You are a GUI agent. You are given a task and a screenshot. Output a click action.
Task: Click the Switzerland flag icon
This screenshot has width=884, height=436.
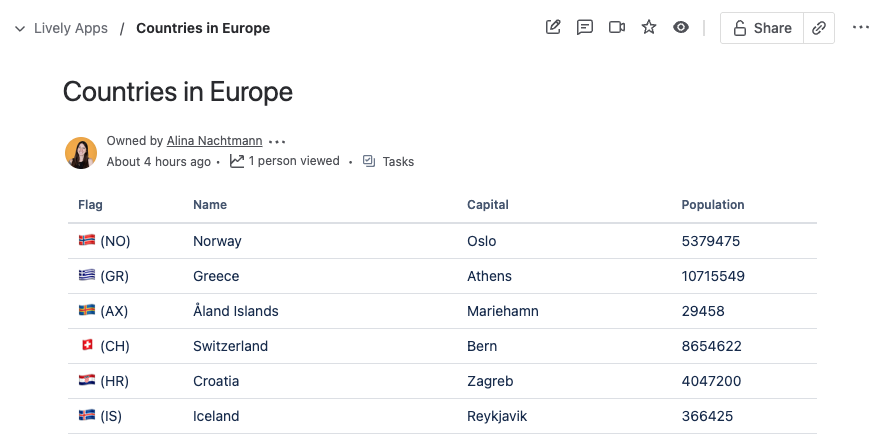click(x=86, y=346)
